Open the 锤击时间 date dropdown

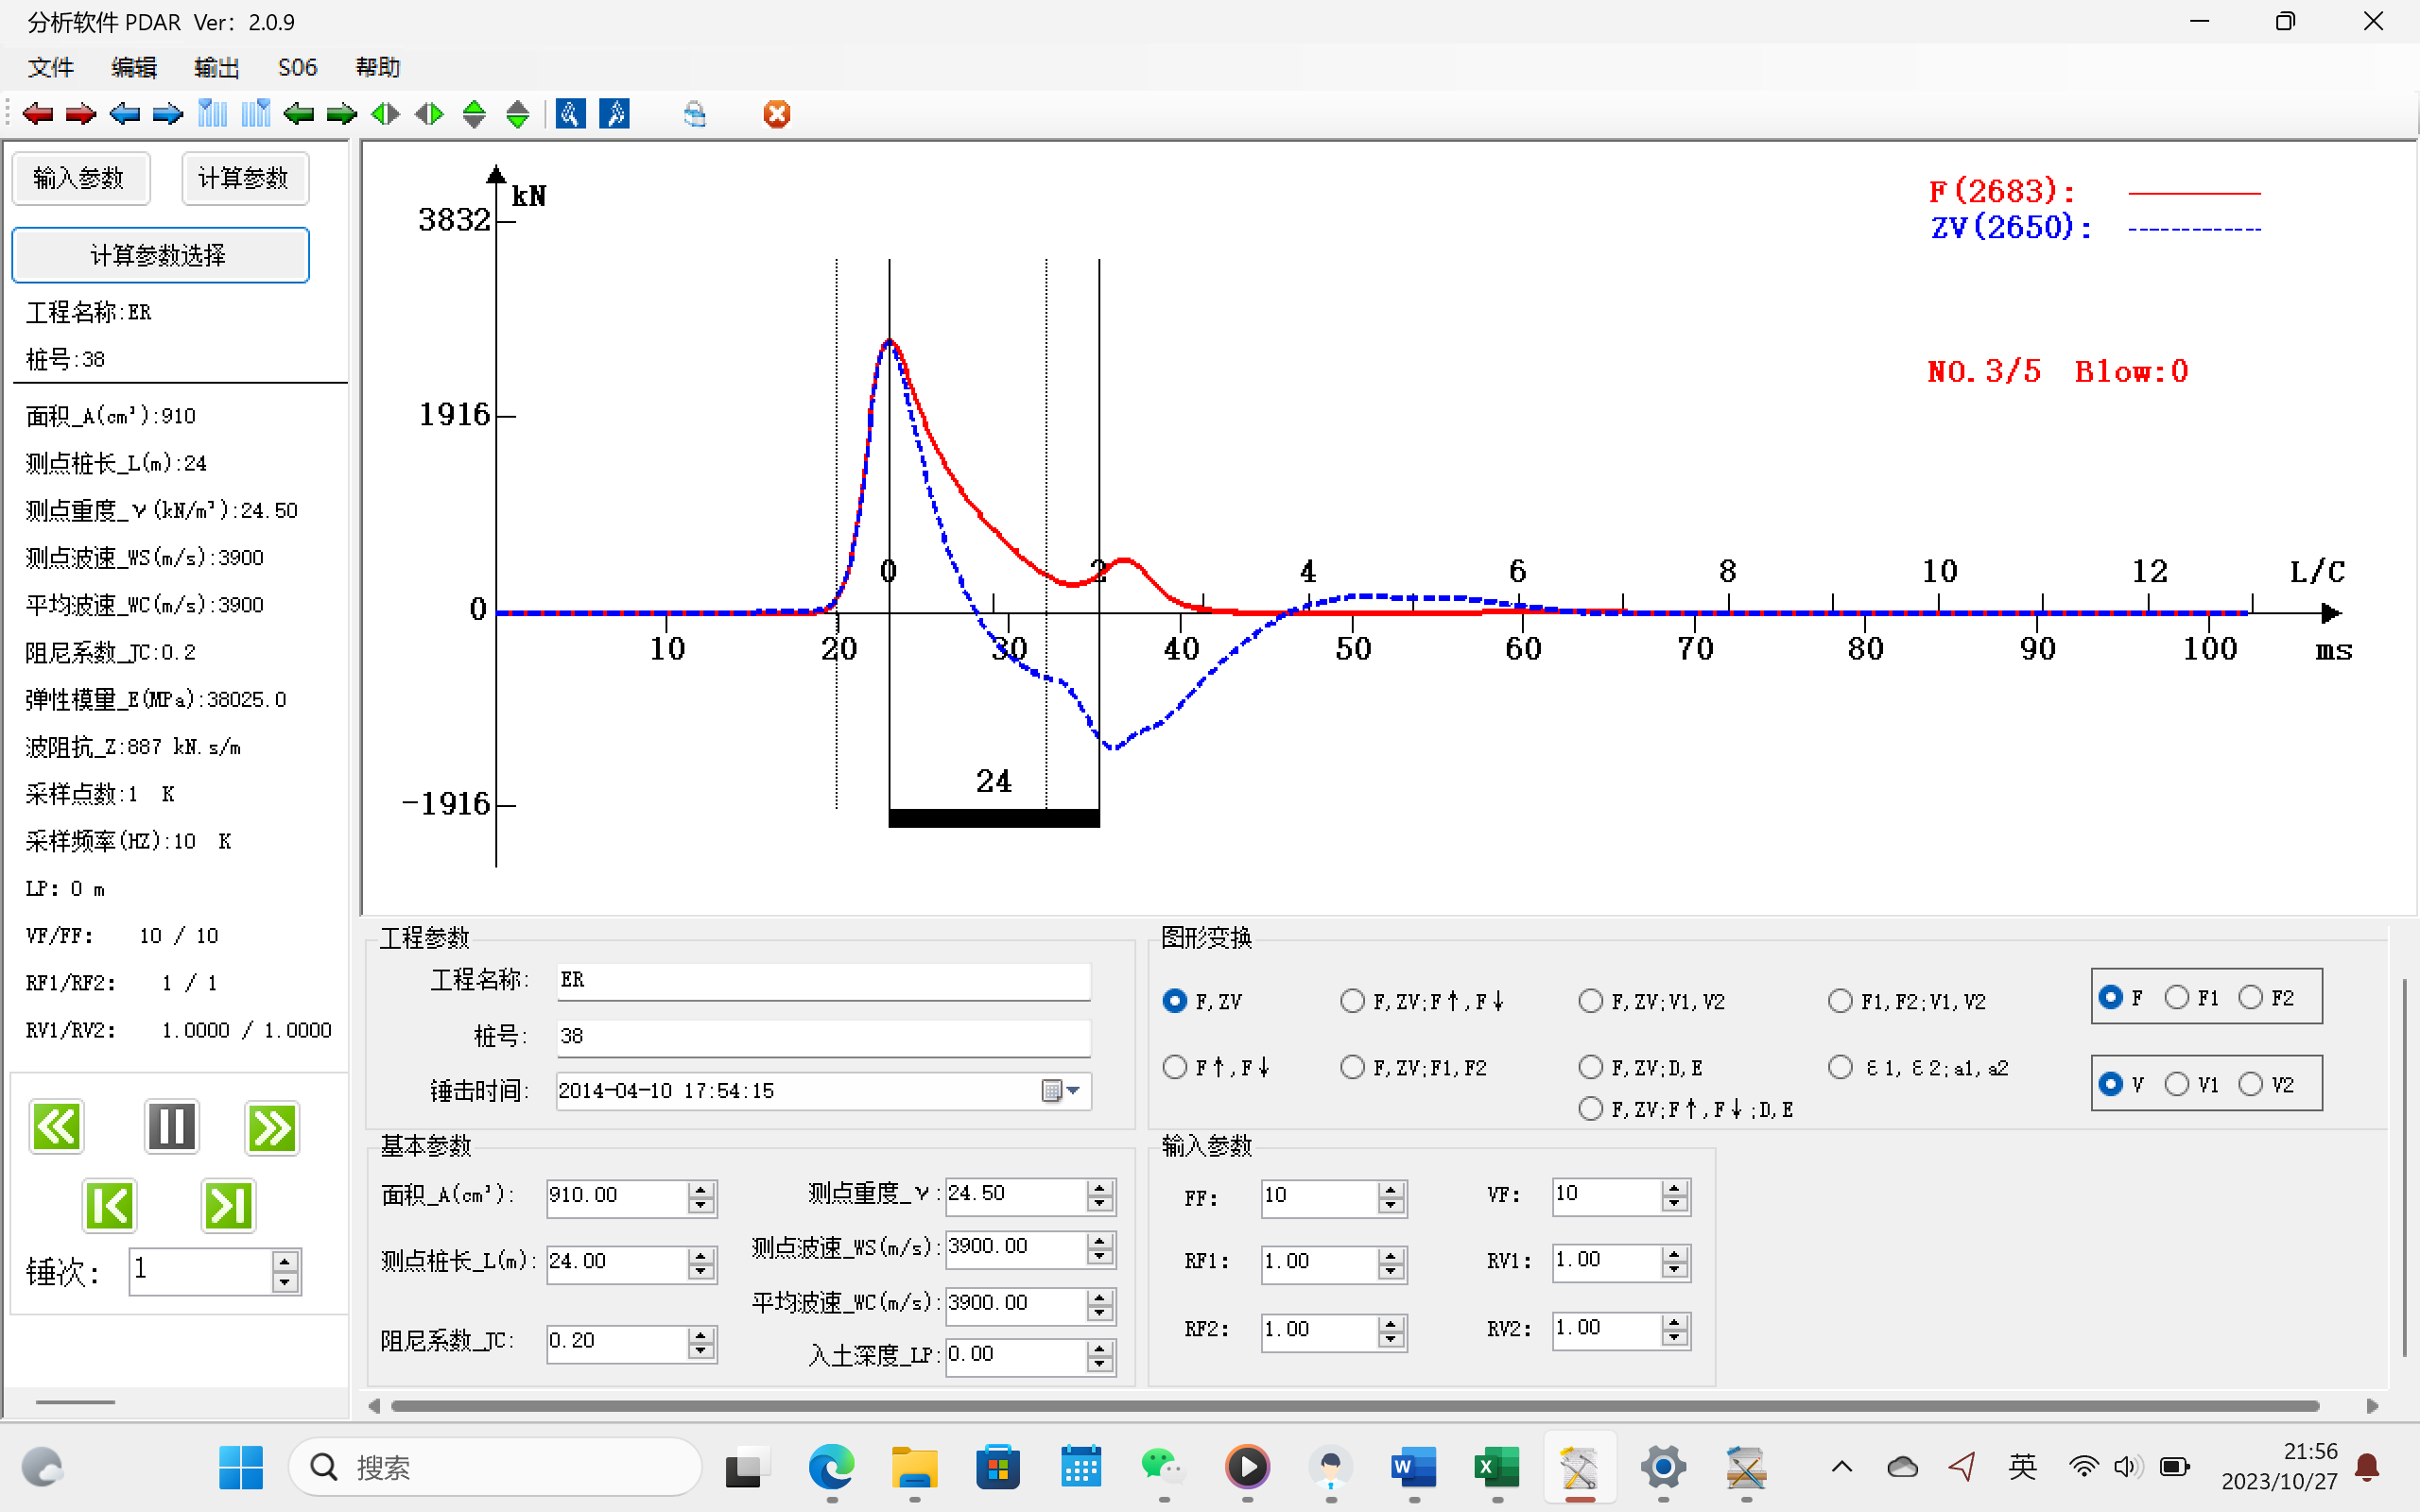(x=1073, y=1091)
